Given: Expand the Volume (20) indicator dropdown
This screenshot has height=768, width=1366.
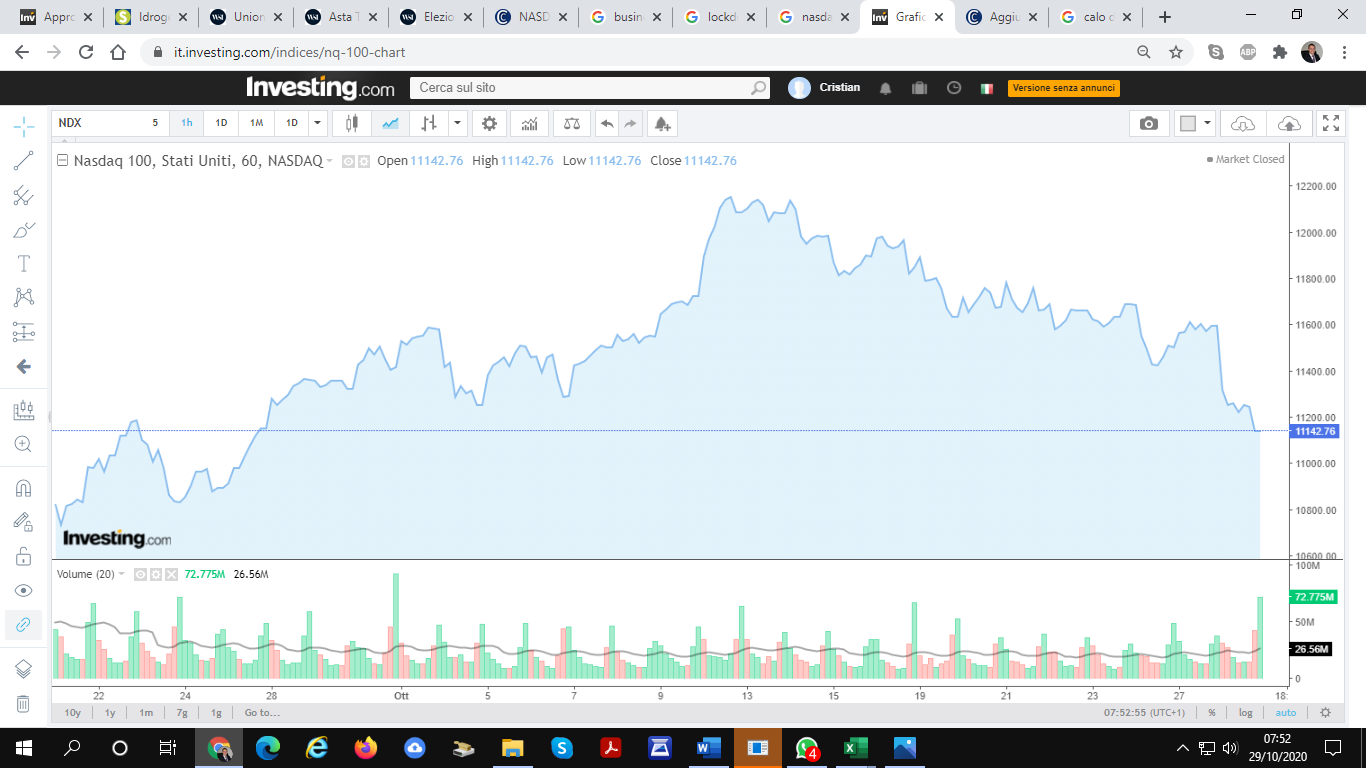Looking at the screenshot, I should click(122, 574).
